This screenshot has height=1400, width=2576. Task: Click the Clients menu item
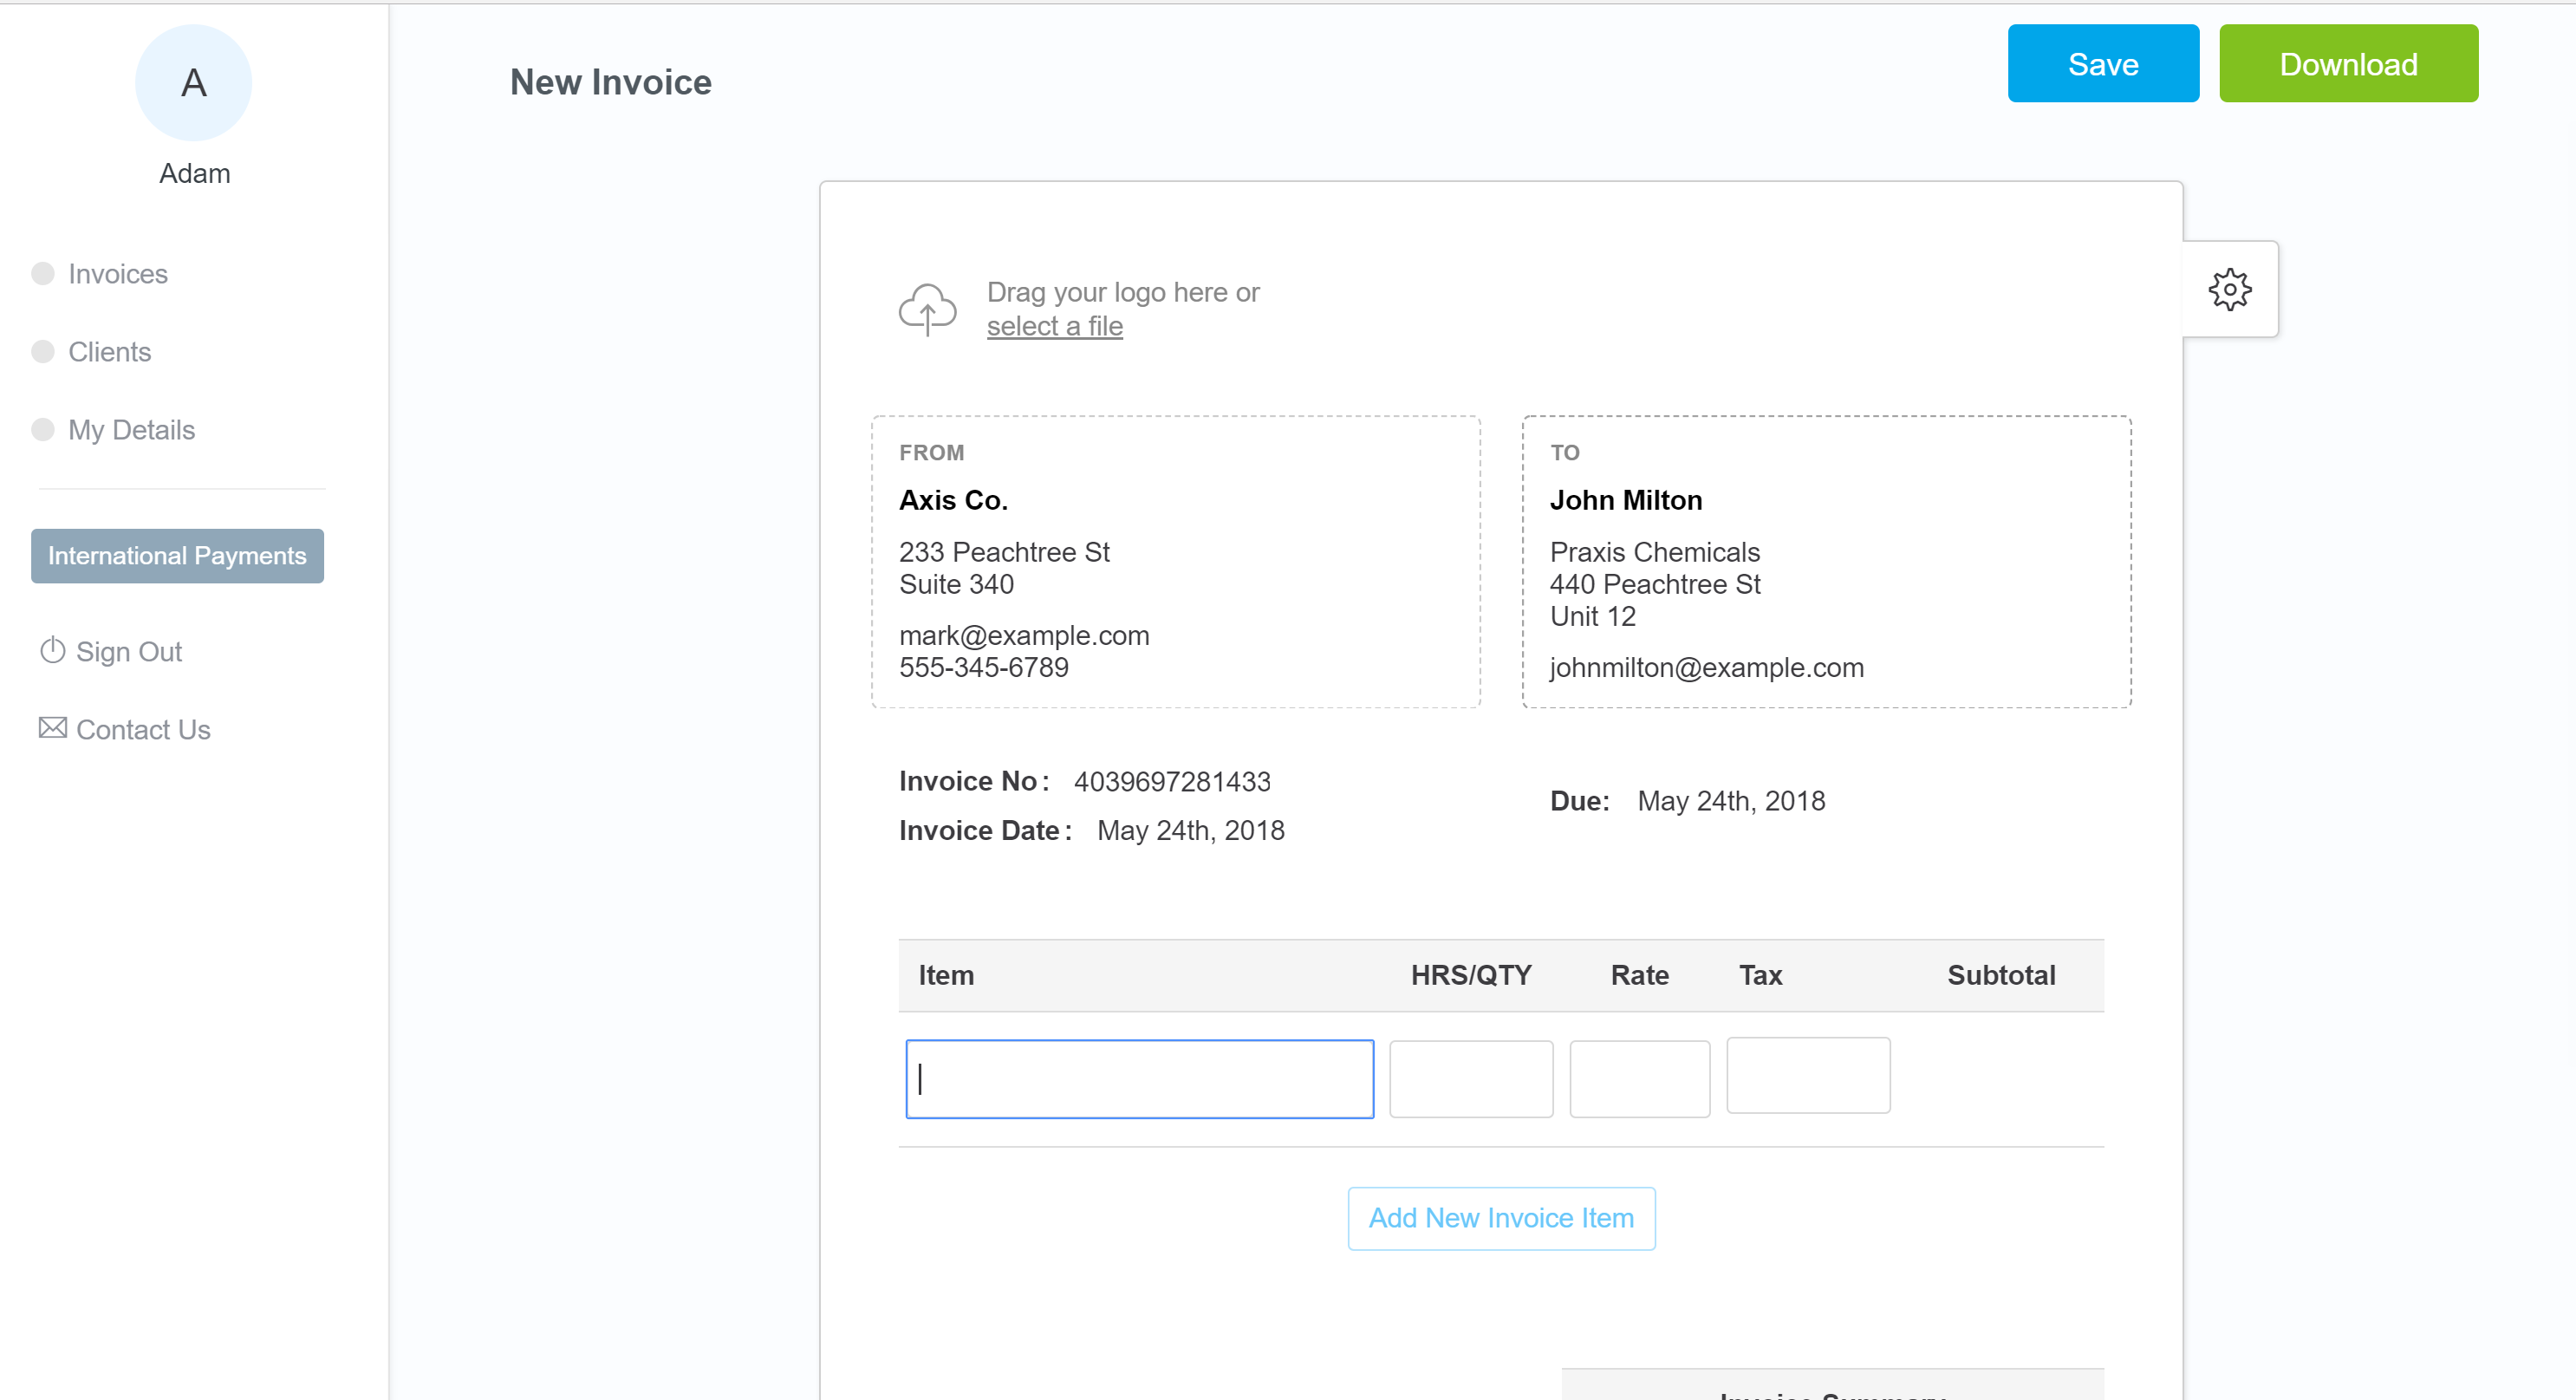[110, 352]
